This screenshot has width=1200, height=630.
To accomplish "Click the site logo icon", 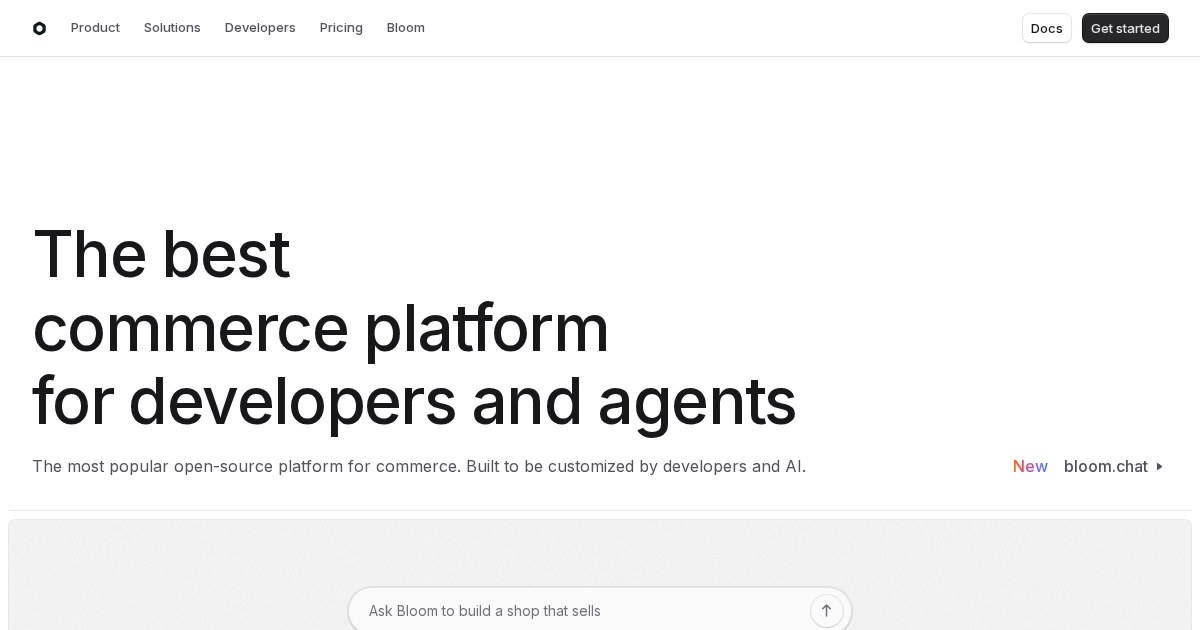I will click(39, 28).
